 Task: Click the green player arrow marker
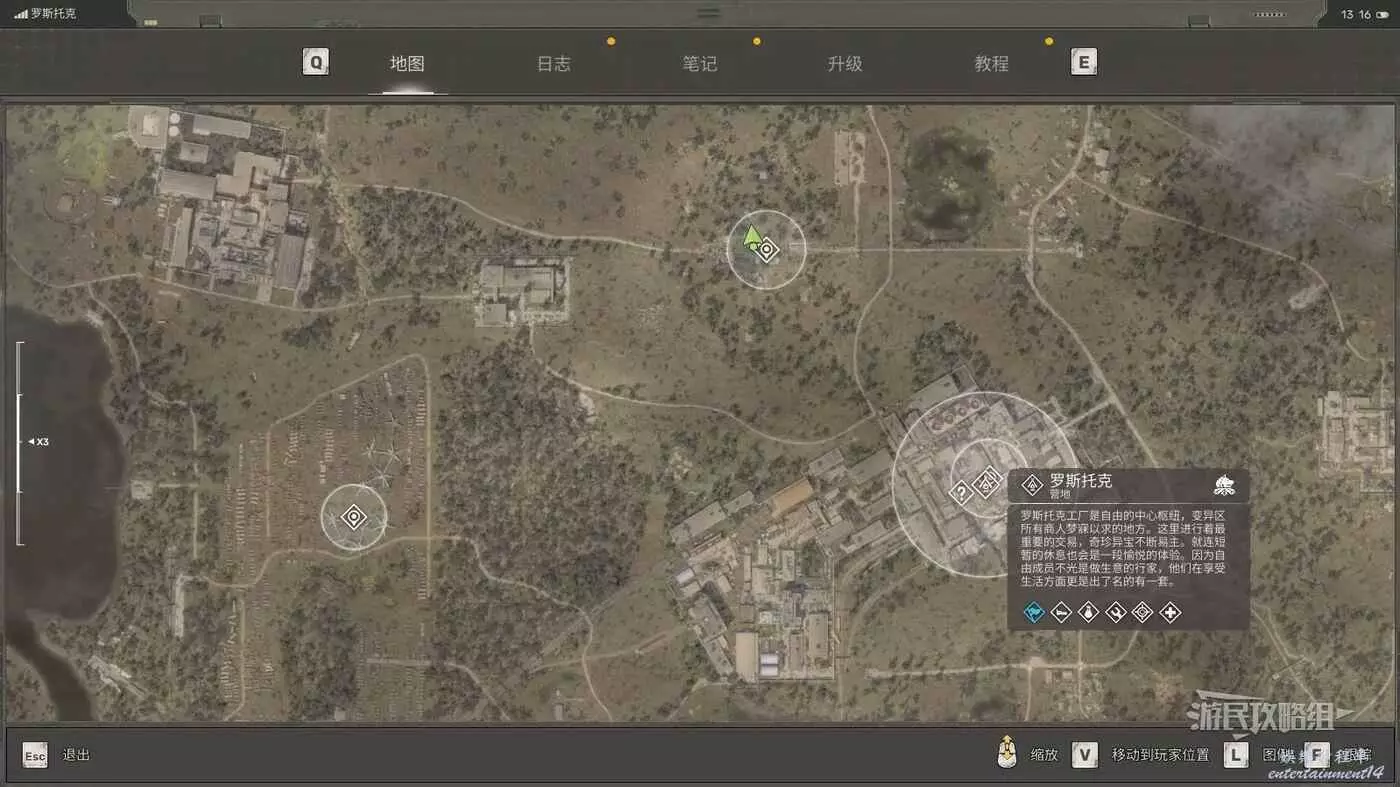(x=752, y=239)
